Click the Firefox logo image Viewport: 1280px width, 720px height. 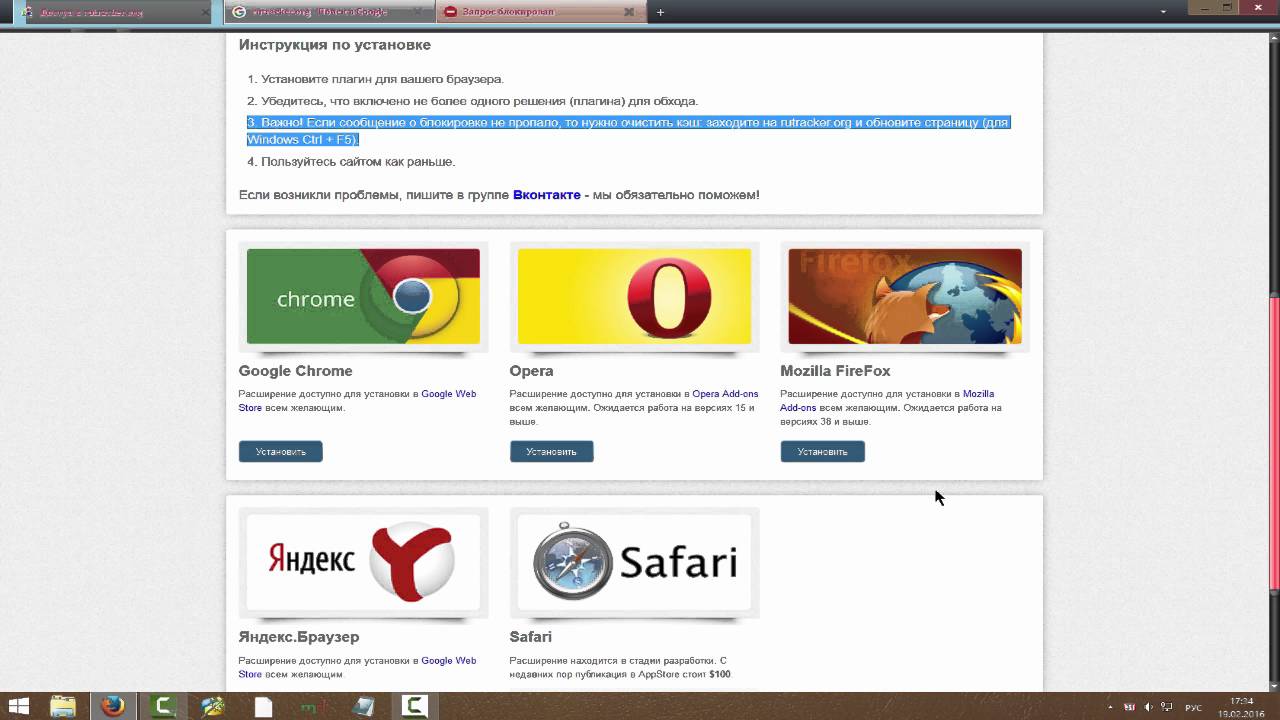pyautogui.click(x=905, y=296)
